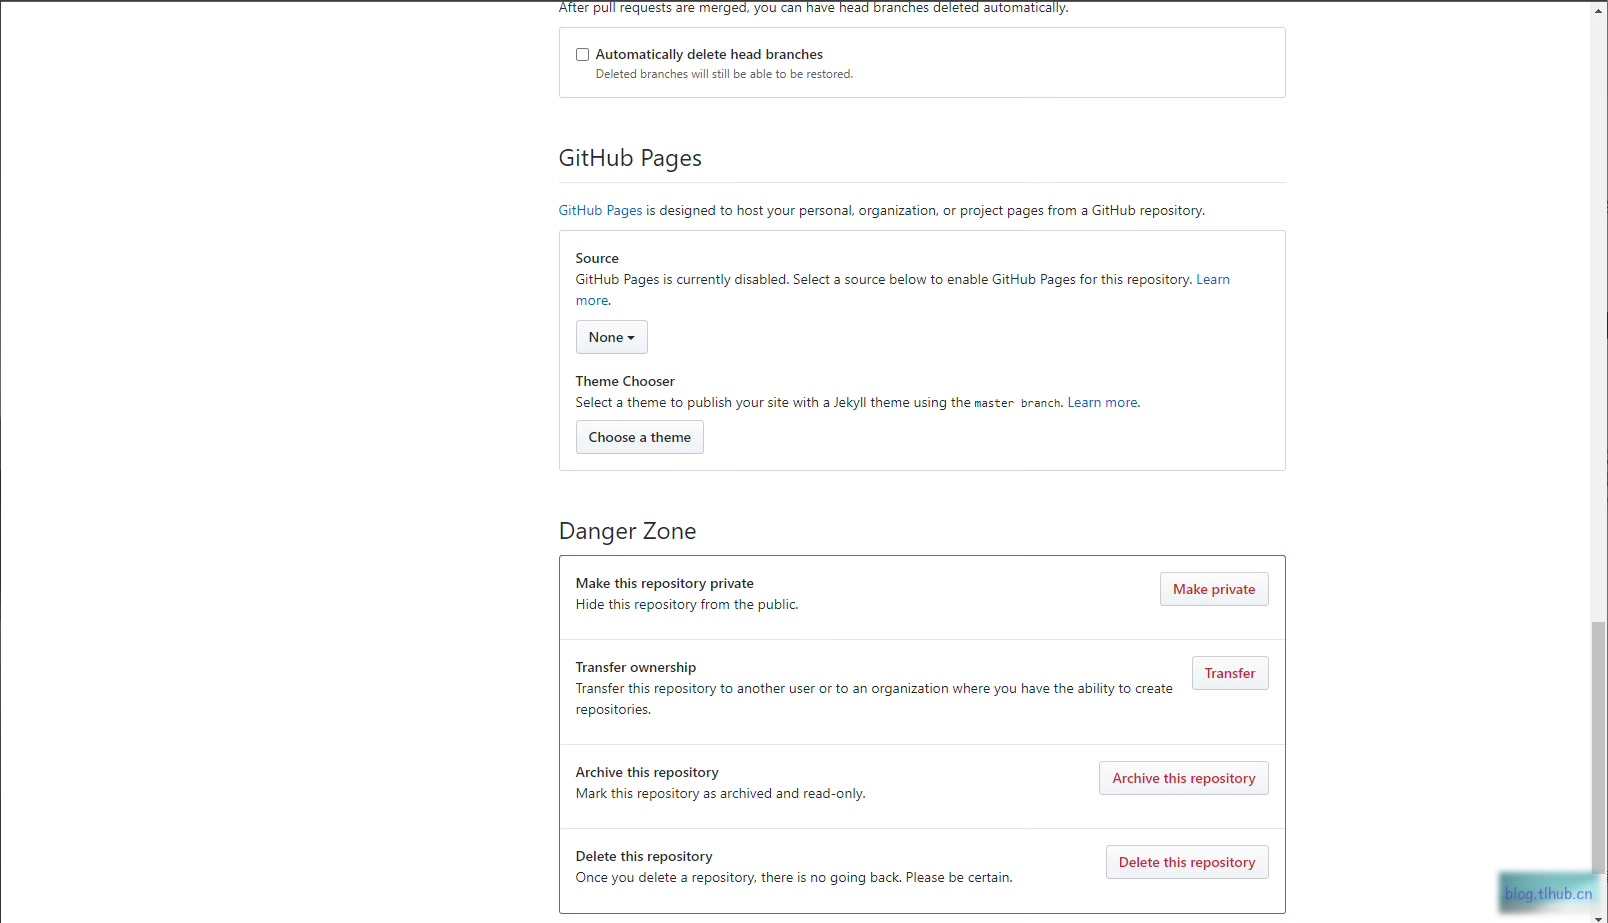Click the Make private button

tap(1214, 589)
